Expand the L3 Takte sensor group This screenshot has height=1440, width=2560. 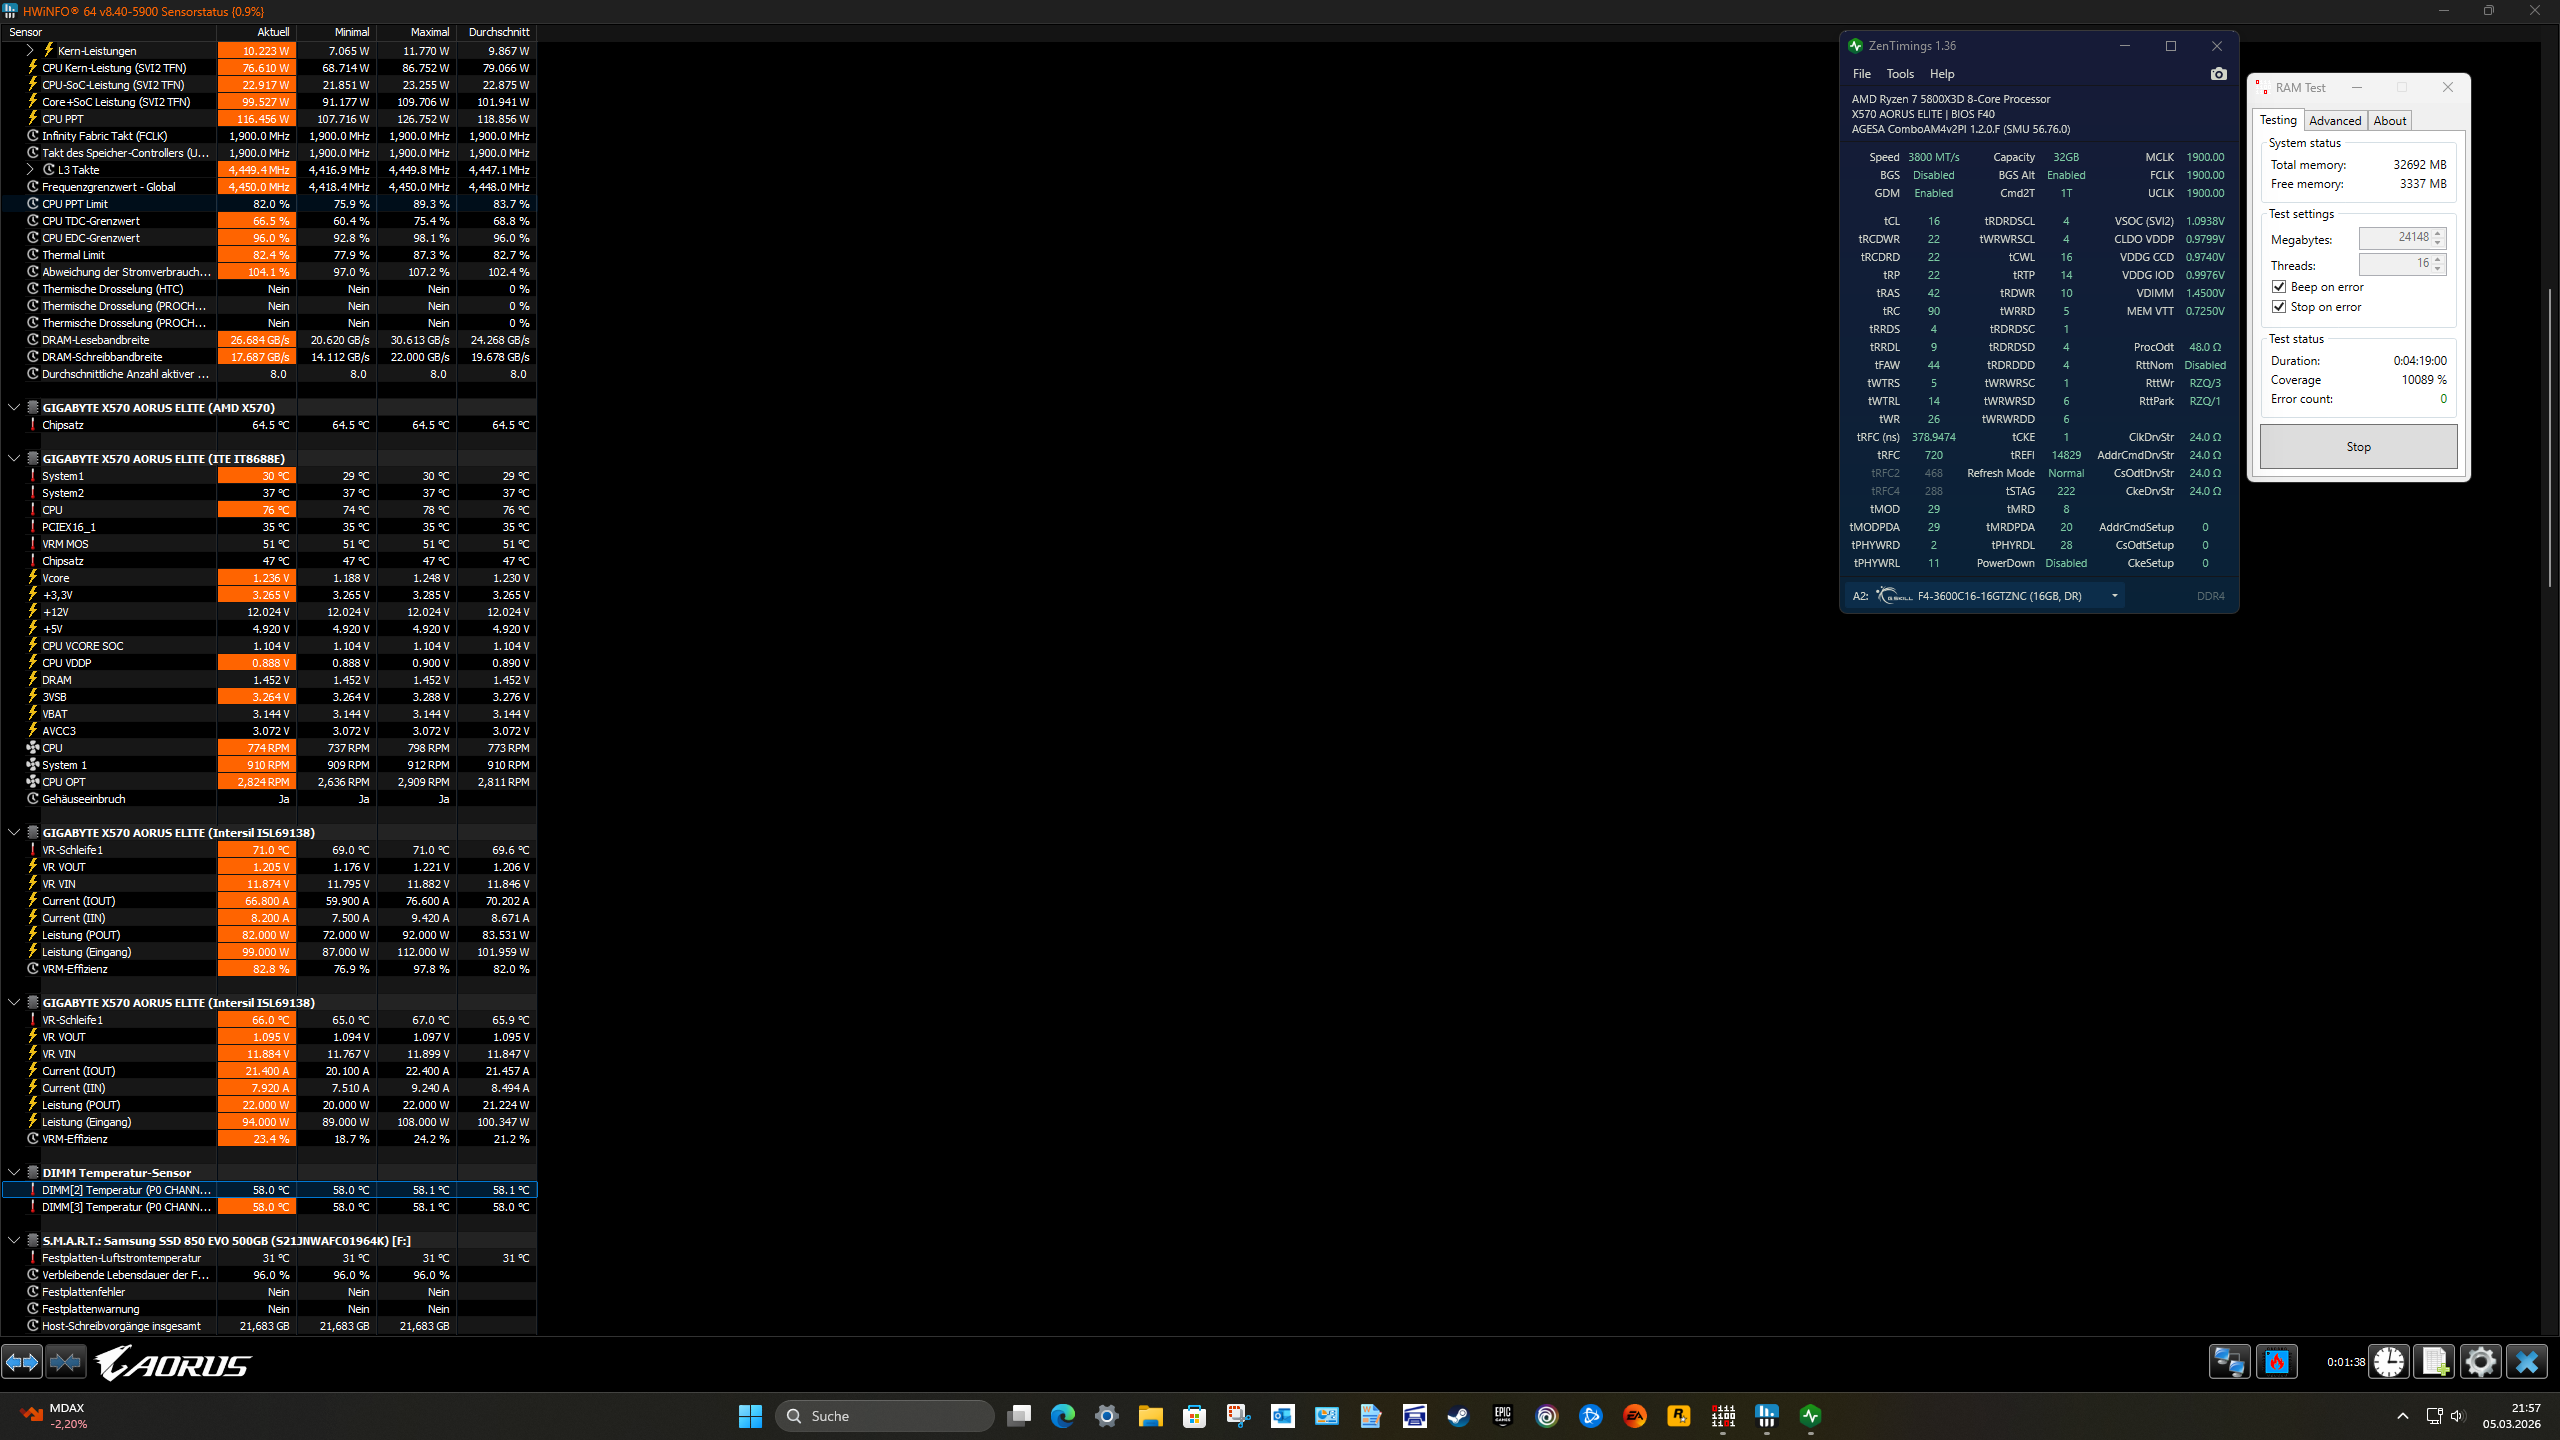29,169
